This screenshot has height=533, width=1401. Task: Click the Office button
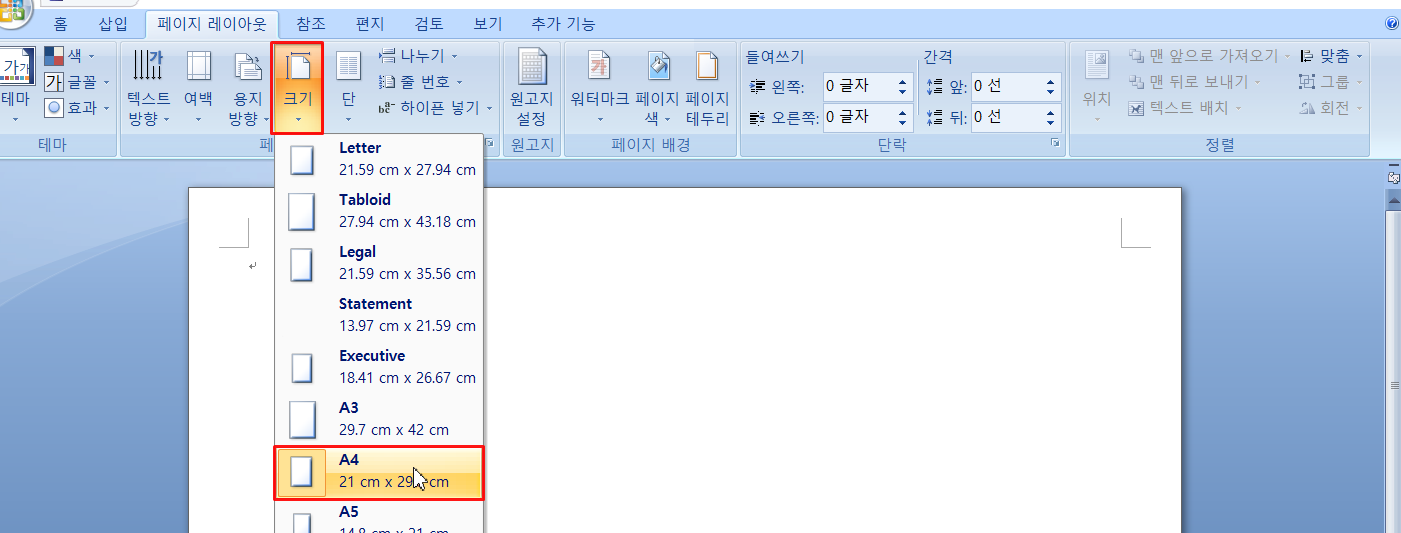coord(12,10)
